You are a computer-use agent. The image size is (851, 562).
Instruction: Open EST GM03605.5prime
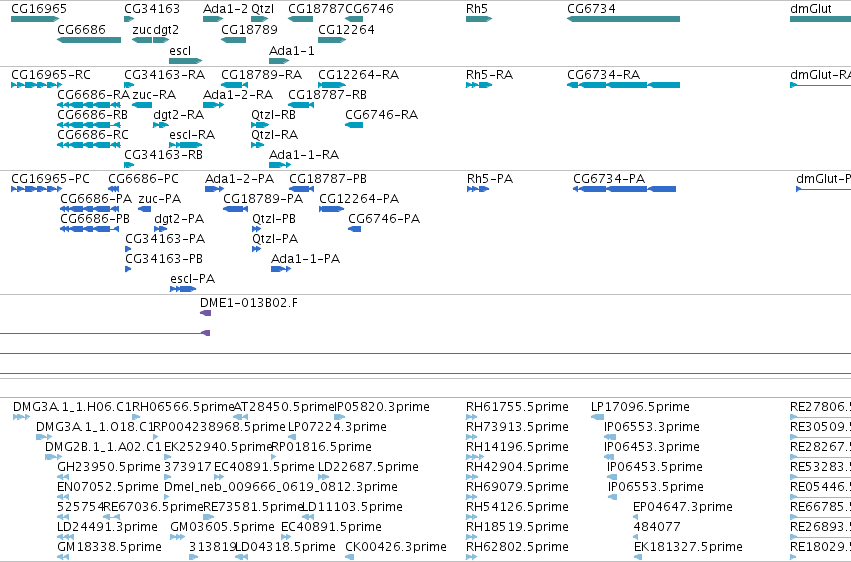click(222, 527)
